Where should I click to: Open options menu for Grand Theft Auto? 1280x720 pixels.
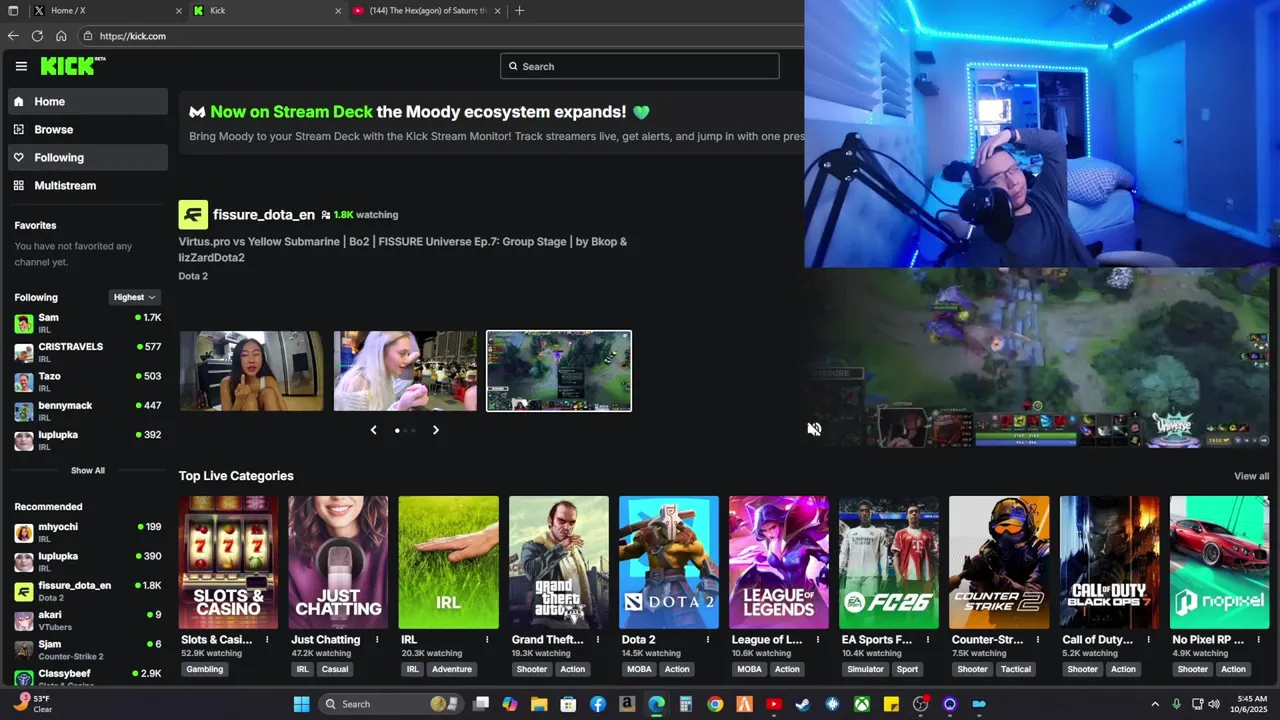tap(597, 640)
